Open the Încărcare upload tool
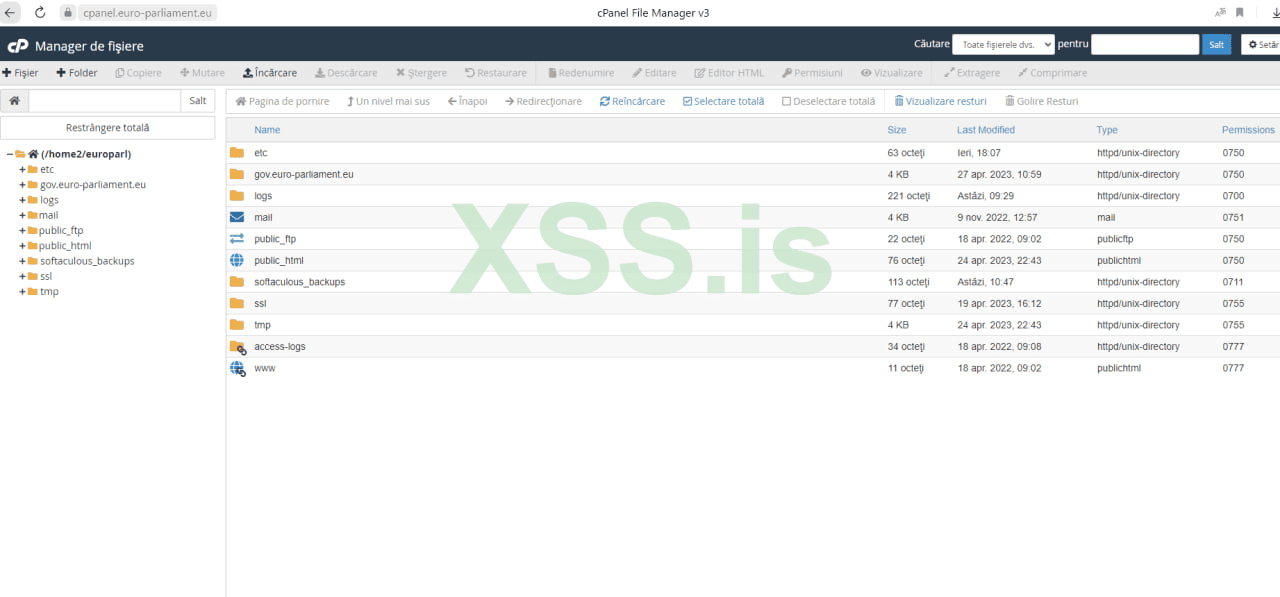Screen dimensions: 1280x597 [x=270, y=73]
